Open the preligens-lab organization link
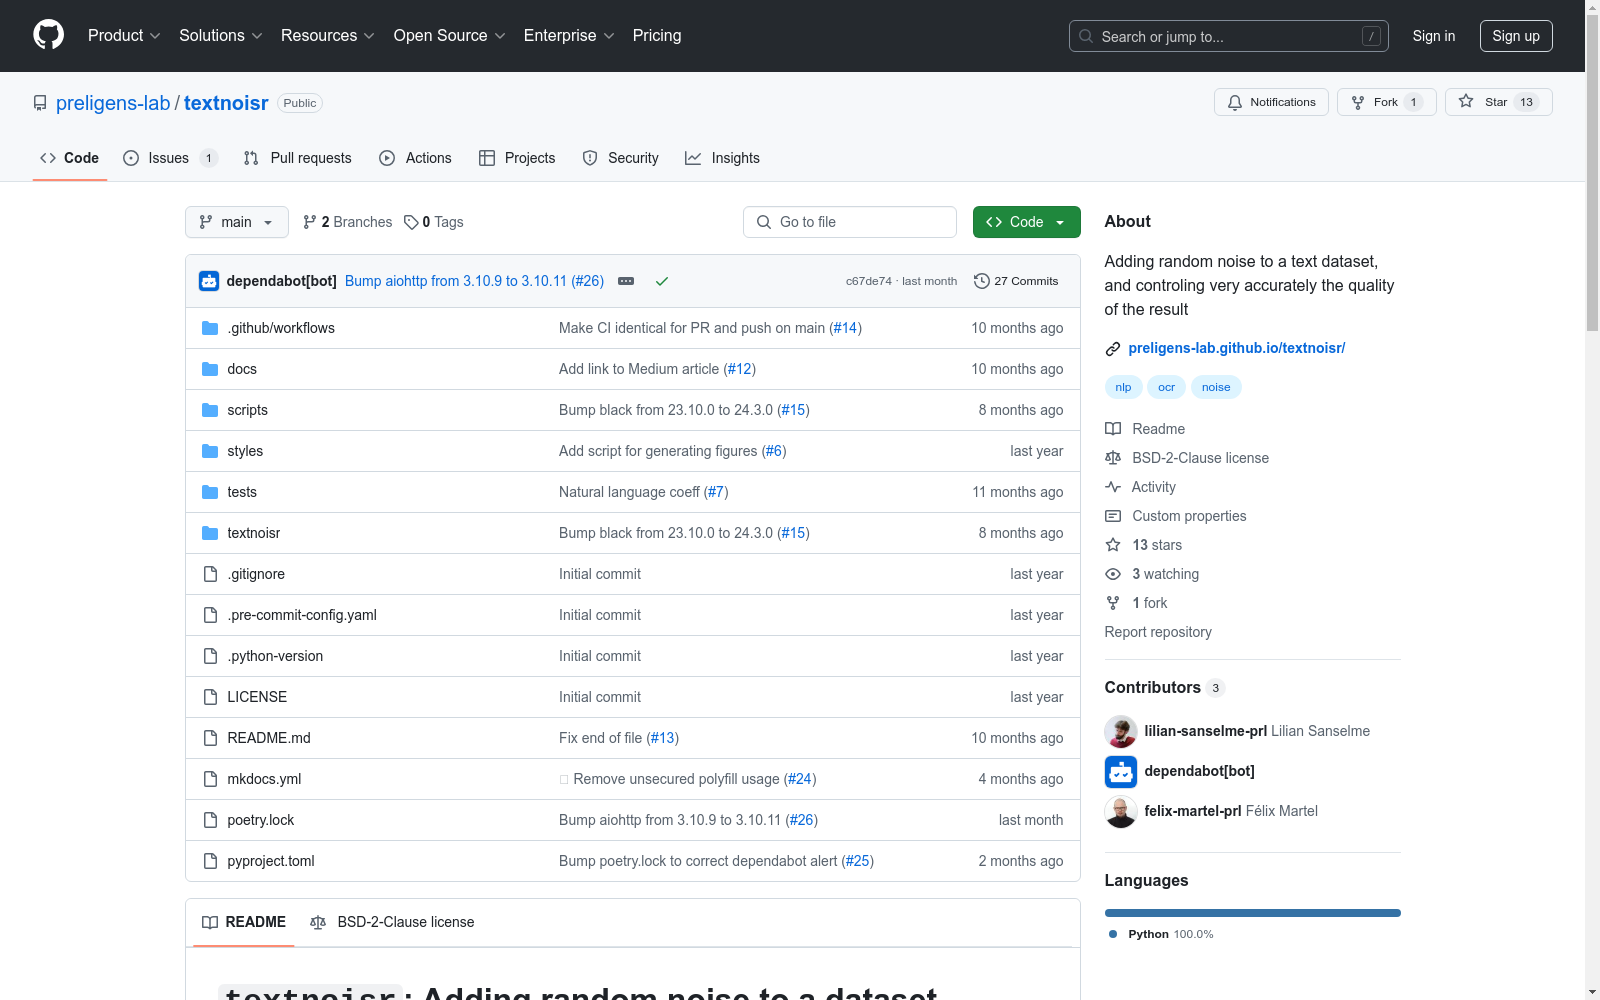 tap(113, 103)
